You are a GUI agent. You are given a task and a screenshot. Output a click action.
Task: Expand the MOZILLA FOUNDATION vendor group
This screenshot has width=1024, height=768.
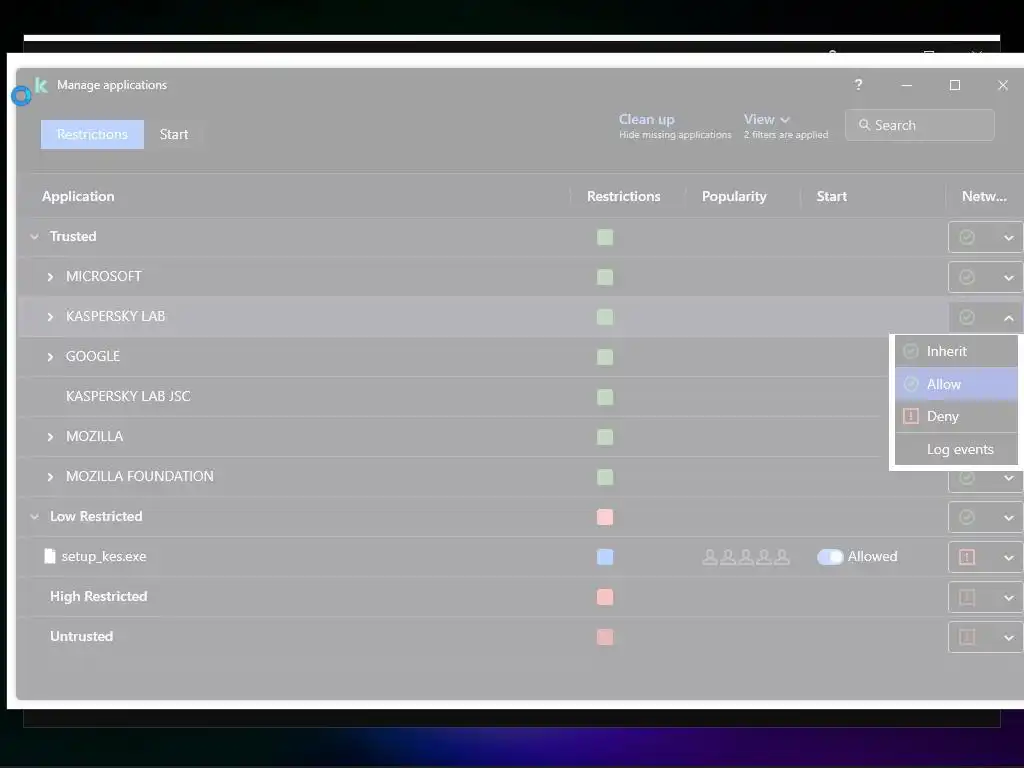50,477
